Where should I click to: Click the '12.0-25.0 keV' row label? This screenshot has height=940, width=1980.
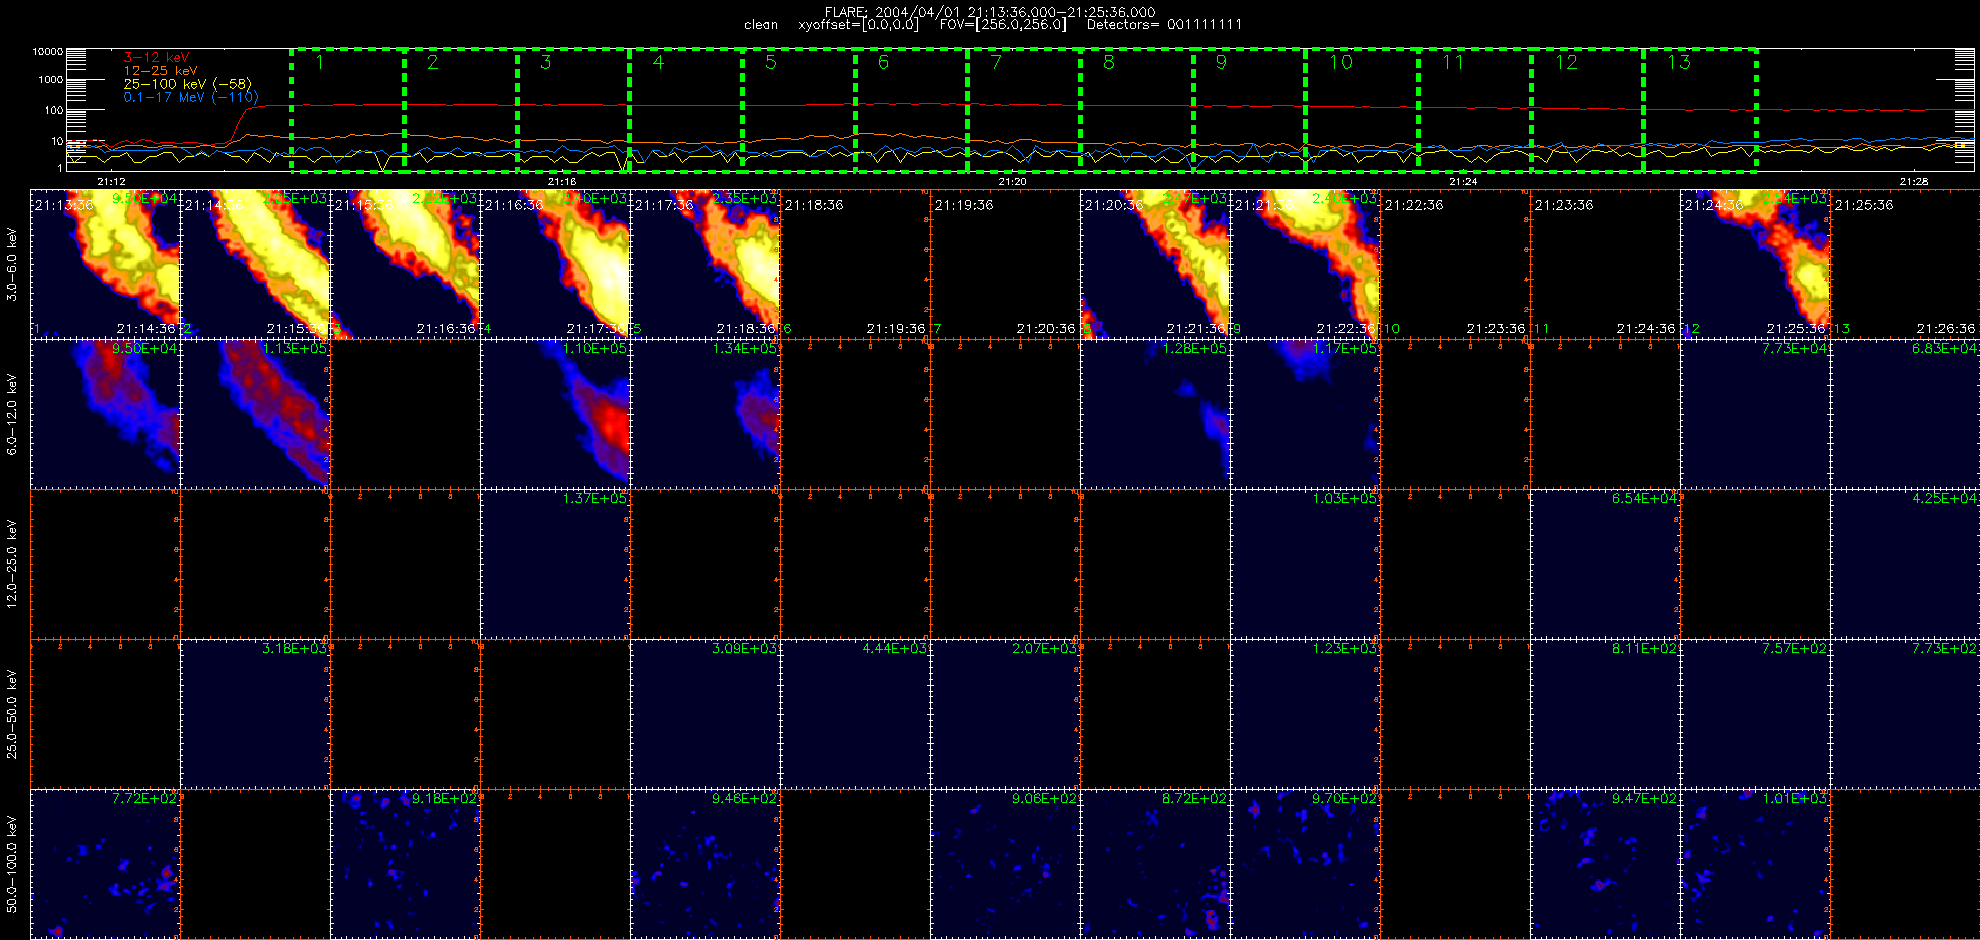click(x=12, y=564)
